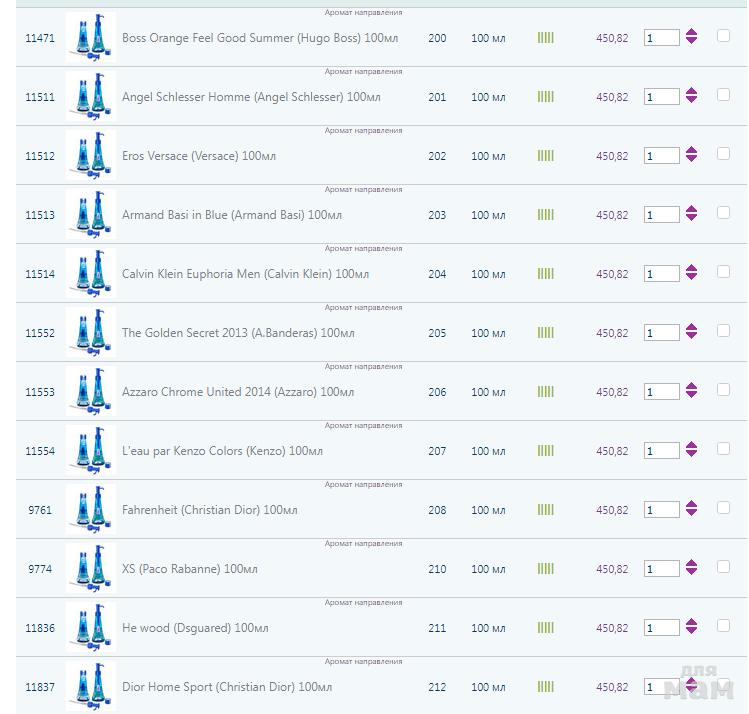Screen dimensions: 749x714
Task: Decrease quantity for Calvin Klein Euphoria Men
Action: (691, 279)
